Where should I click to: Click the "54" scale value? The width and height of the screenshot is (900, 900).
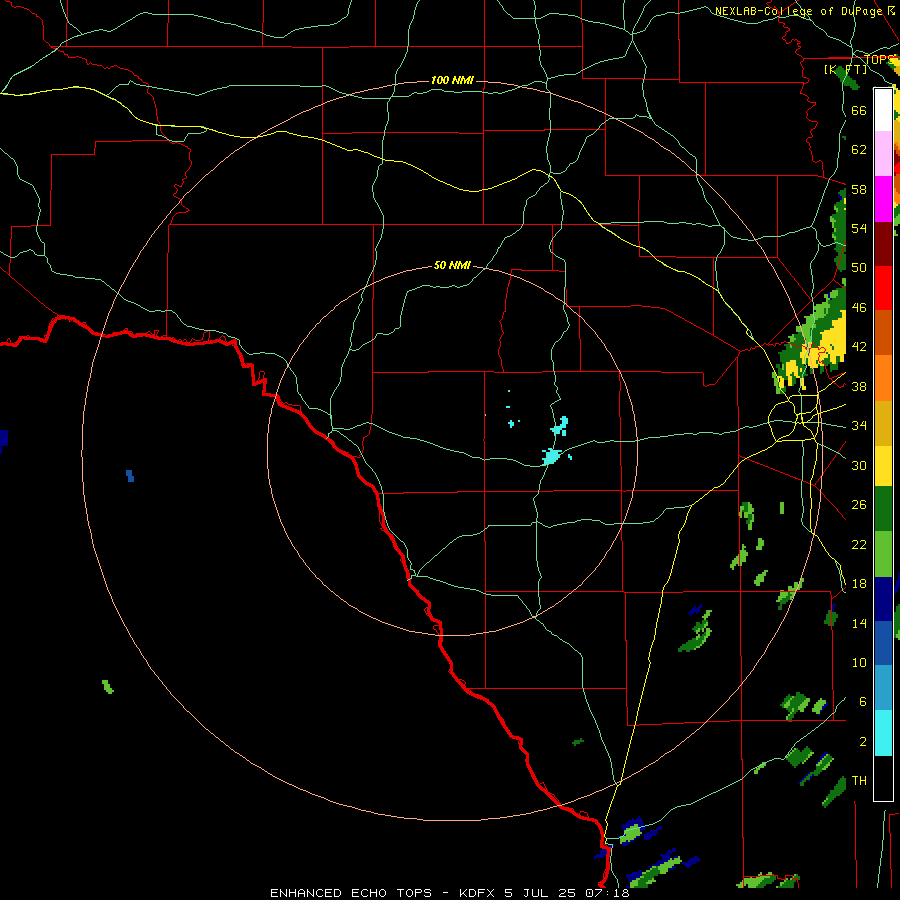[x=859, y=228]
